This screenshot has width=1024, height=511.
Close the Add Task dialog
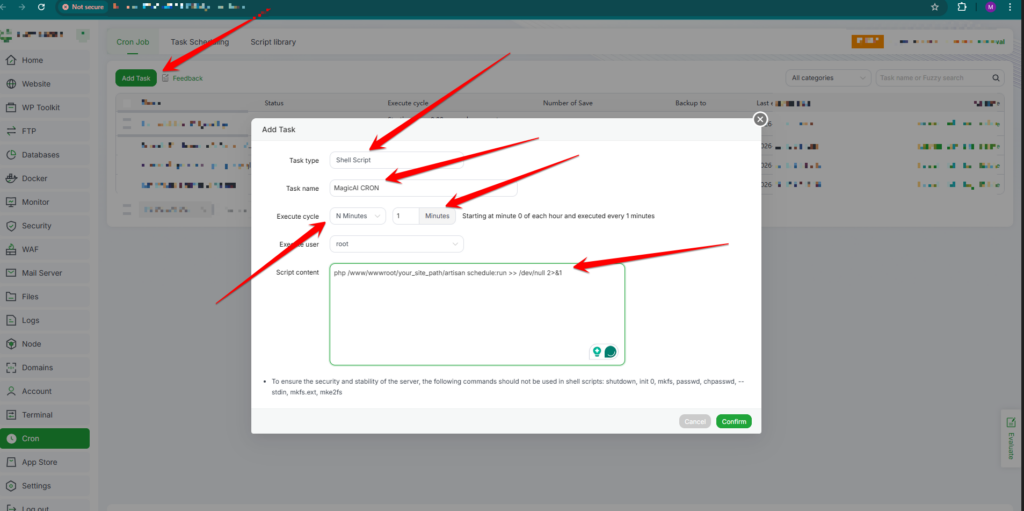coord(760,119)
